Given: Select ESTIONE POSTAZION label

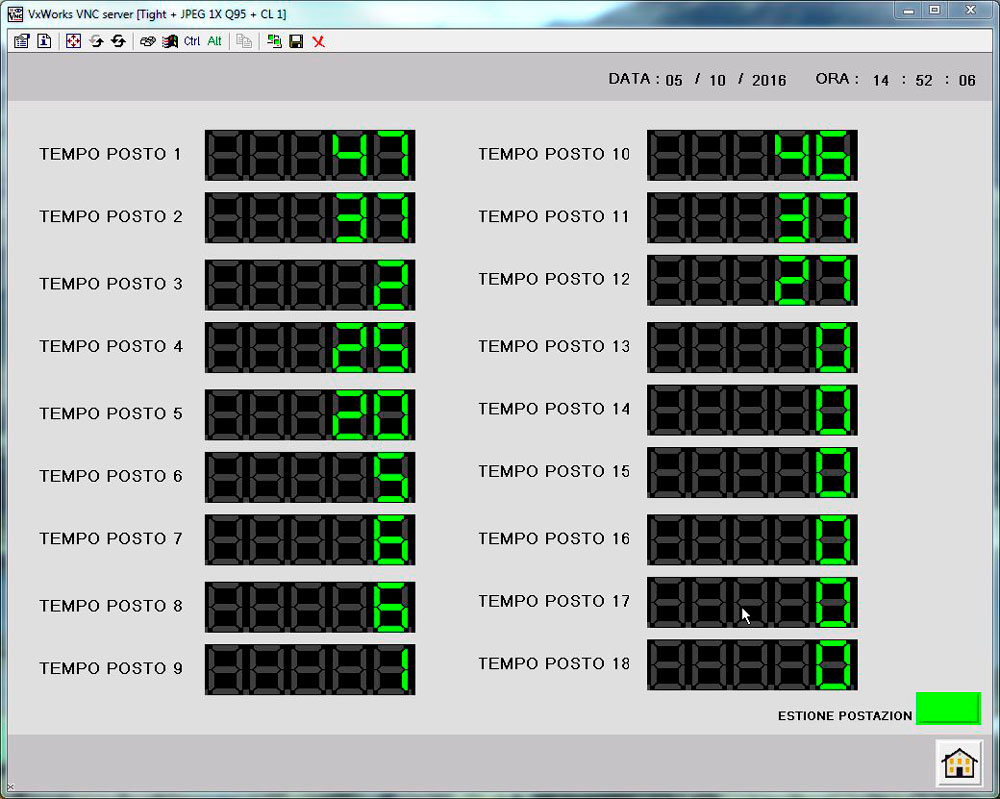Looking at the screenshot, I should pyautogui.click(x=844, y=716).
